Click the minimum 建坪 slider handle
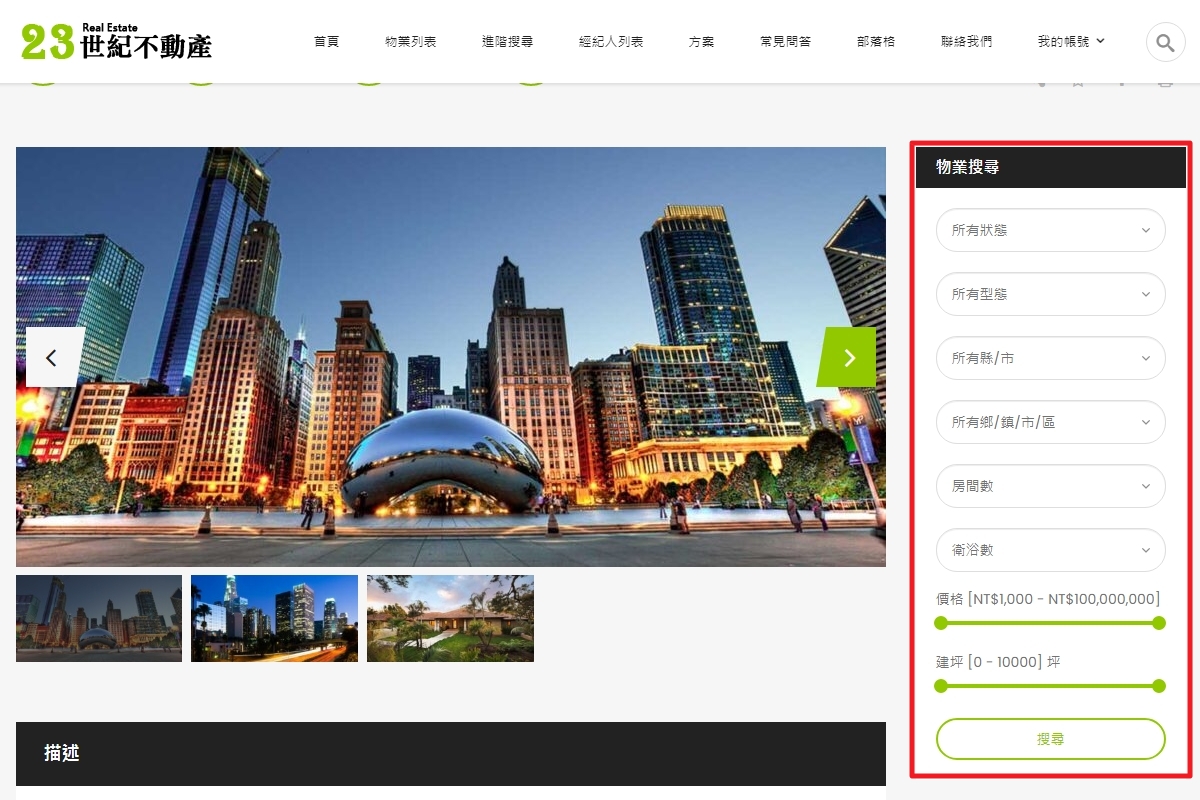 tap(940, 686)
